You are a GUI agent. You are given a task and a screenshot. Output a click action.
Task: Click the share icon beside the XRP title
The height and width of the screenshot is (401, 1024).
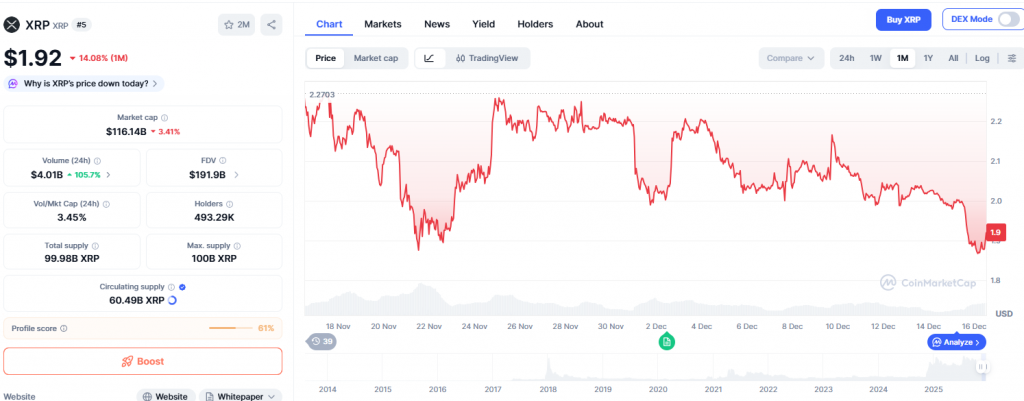point(272,24)
